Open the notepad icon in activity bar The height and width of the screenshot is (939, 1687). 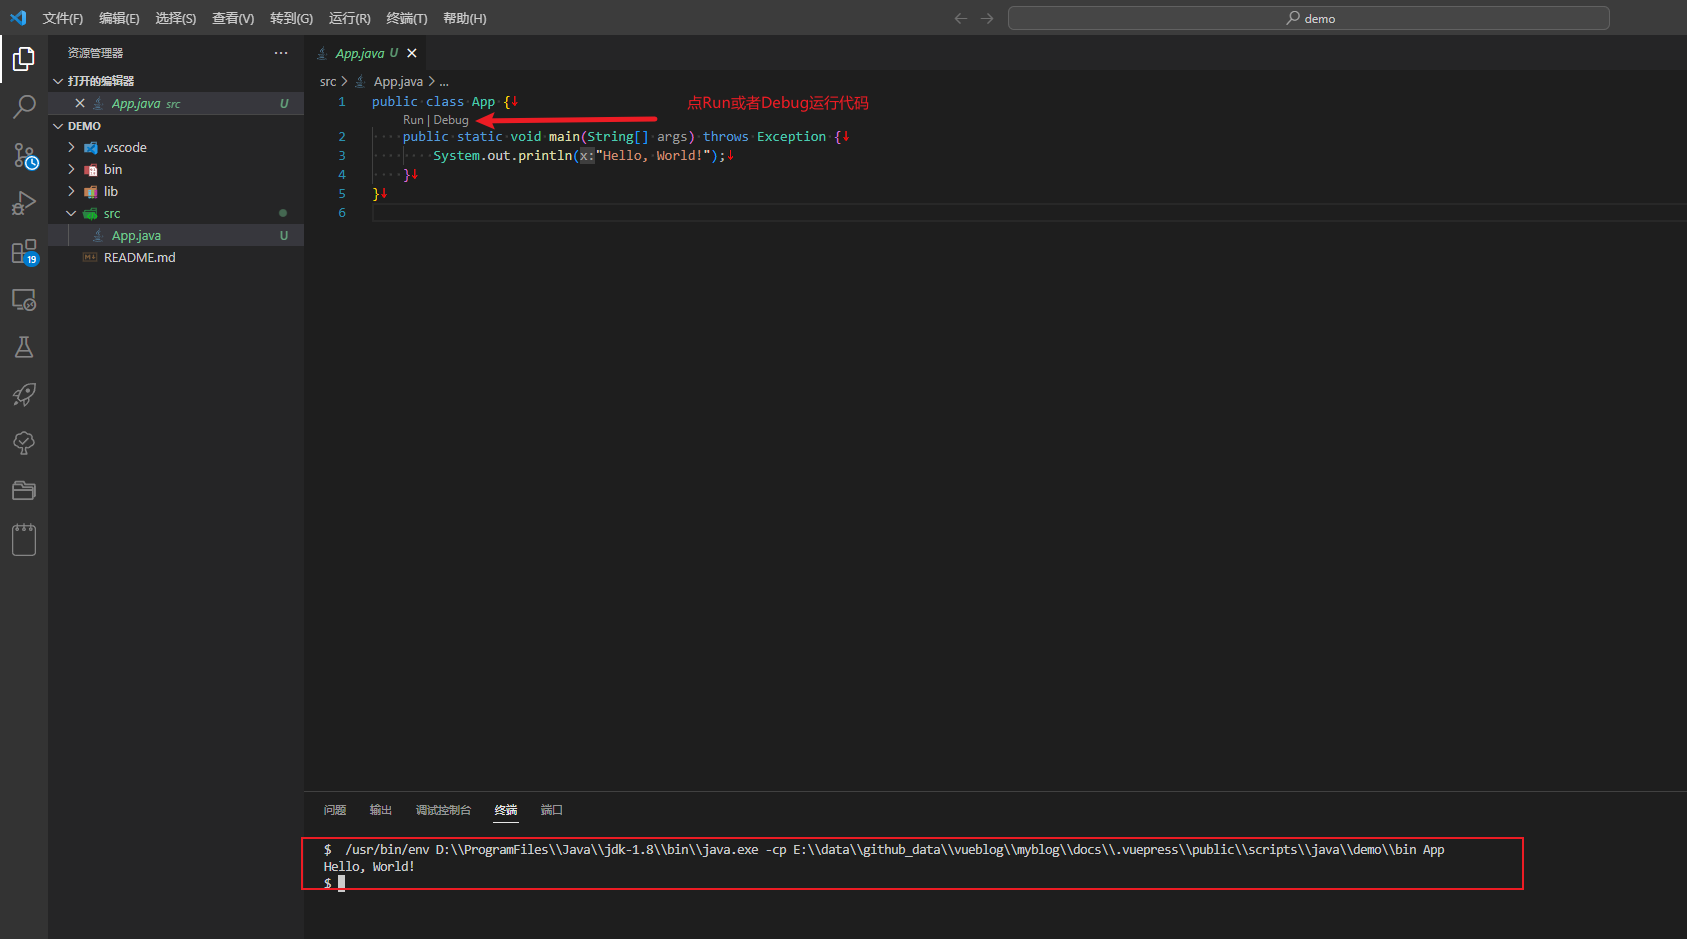pyautogui.click(x=24, y=539)
